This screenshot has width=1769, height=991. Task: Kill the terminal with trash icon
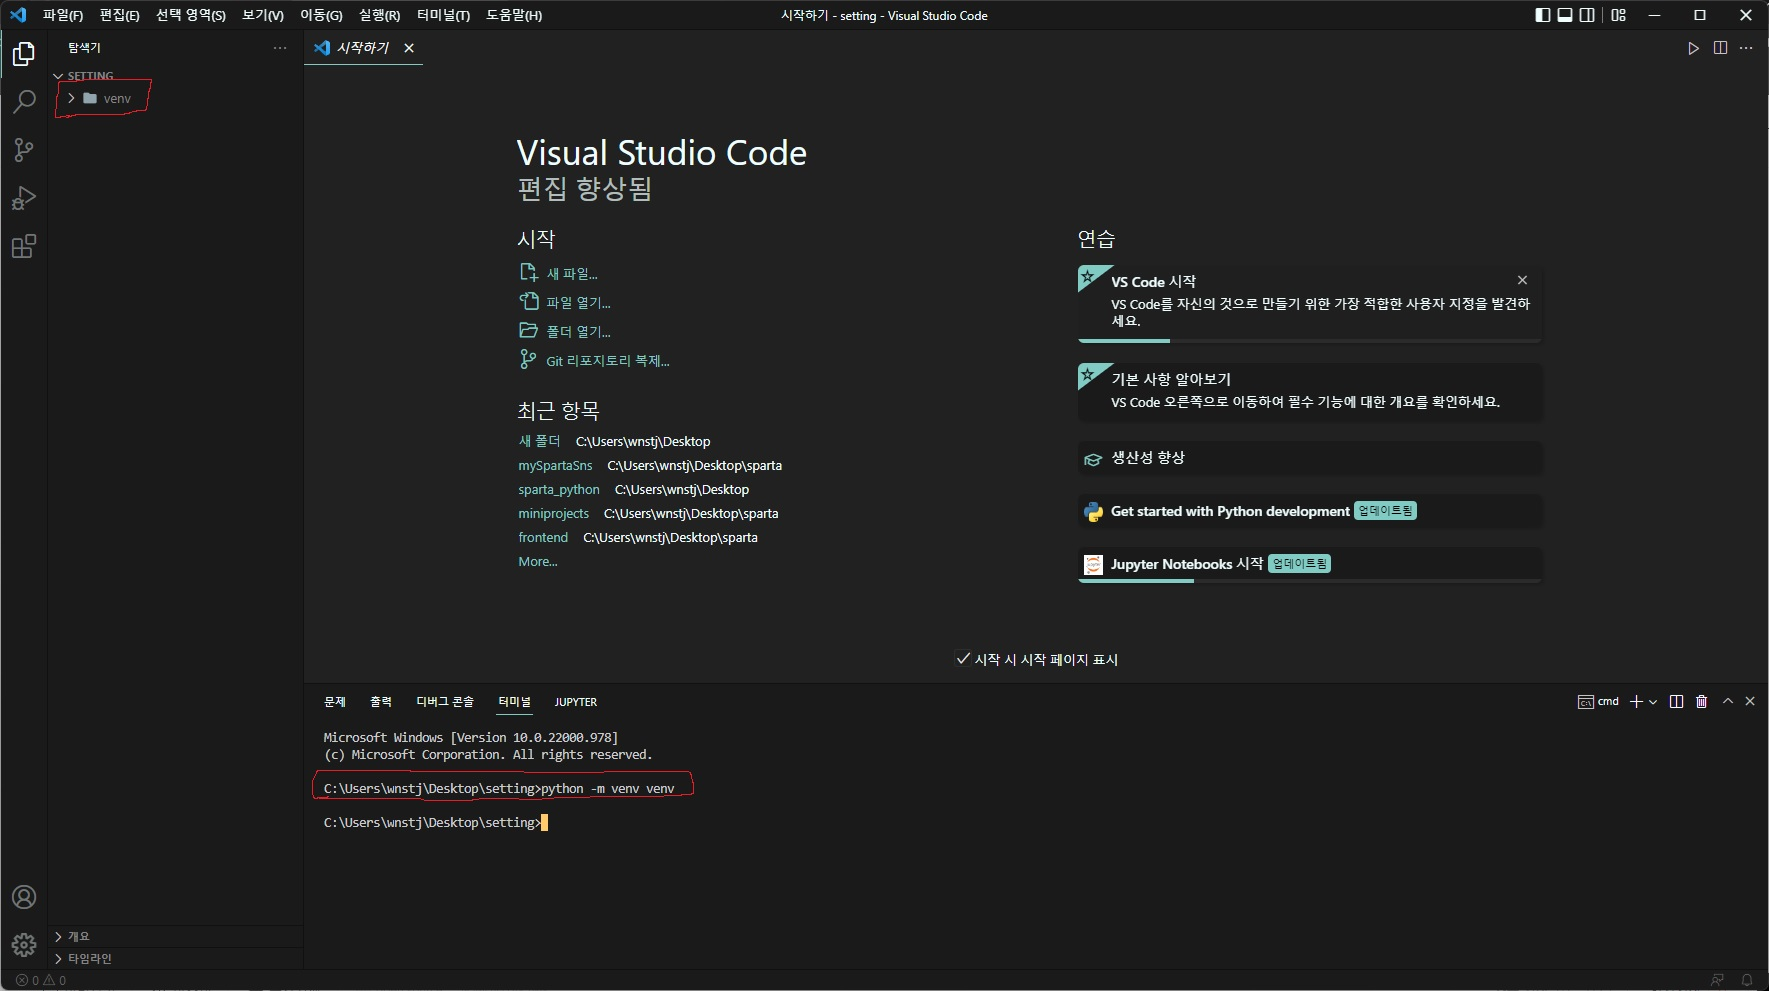coord(1702,702)
